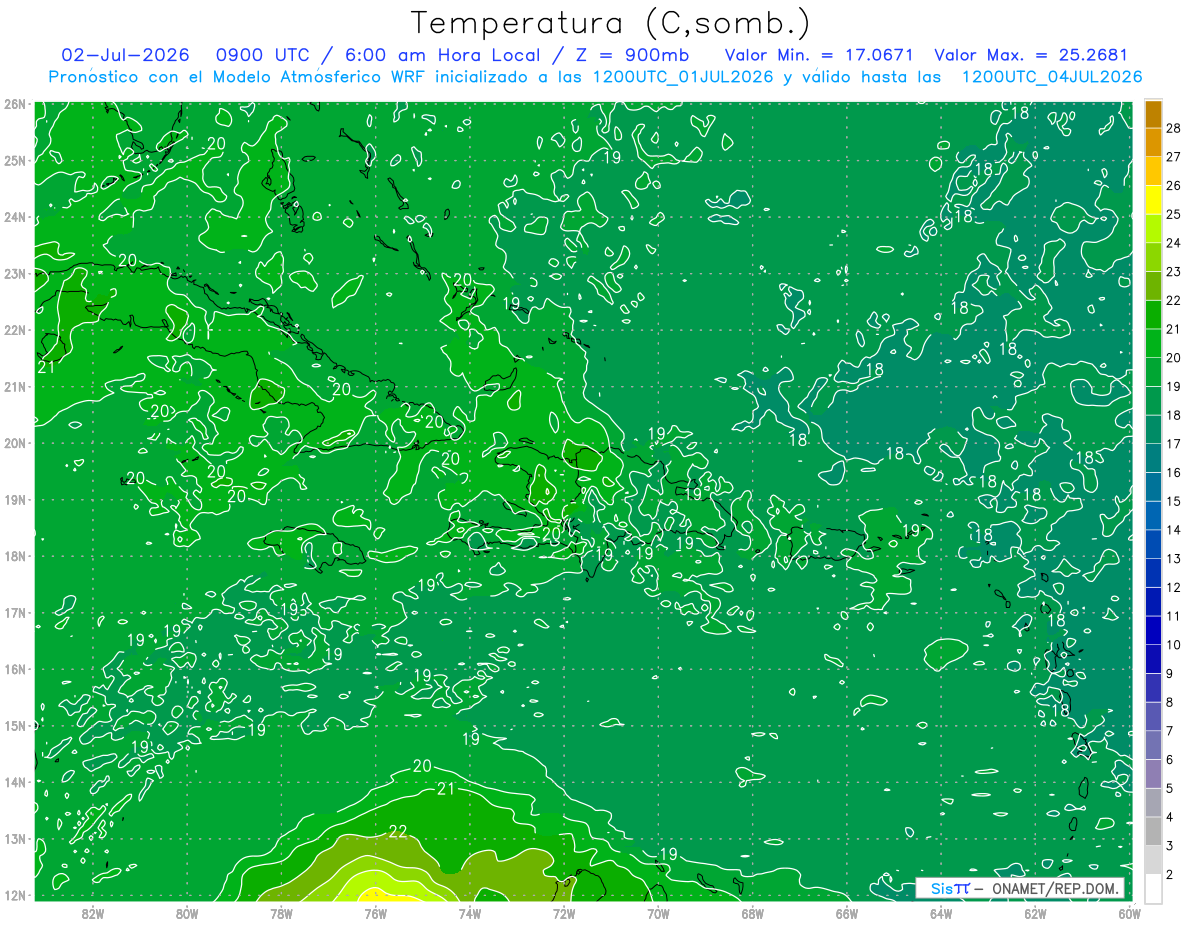Select the 72W longitude axis label
This screenshot has width=1200, height=927.
pyautogui.click(x=564, y=913)
